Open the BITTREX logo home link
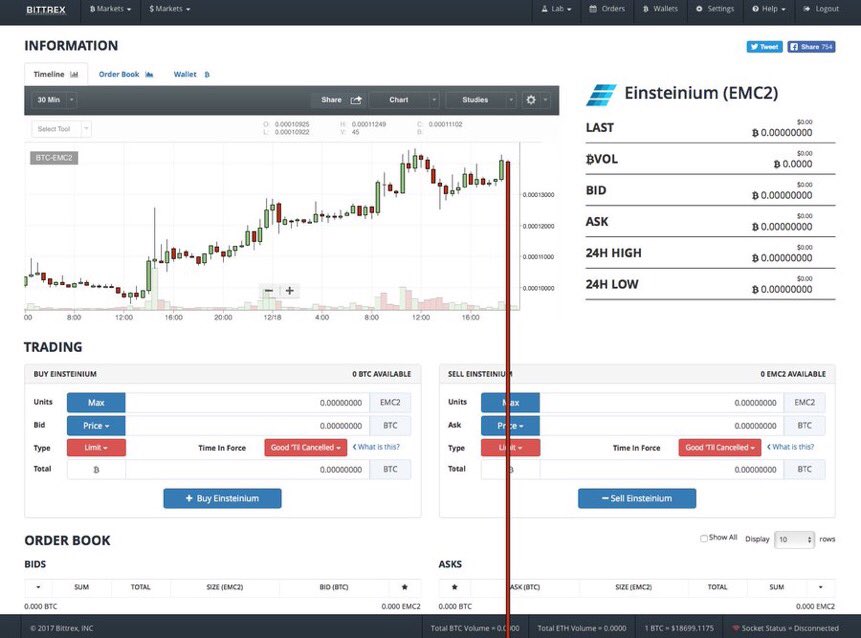 (46, 9)
